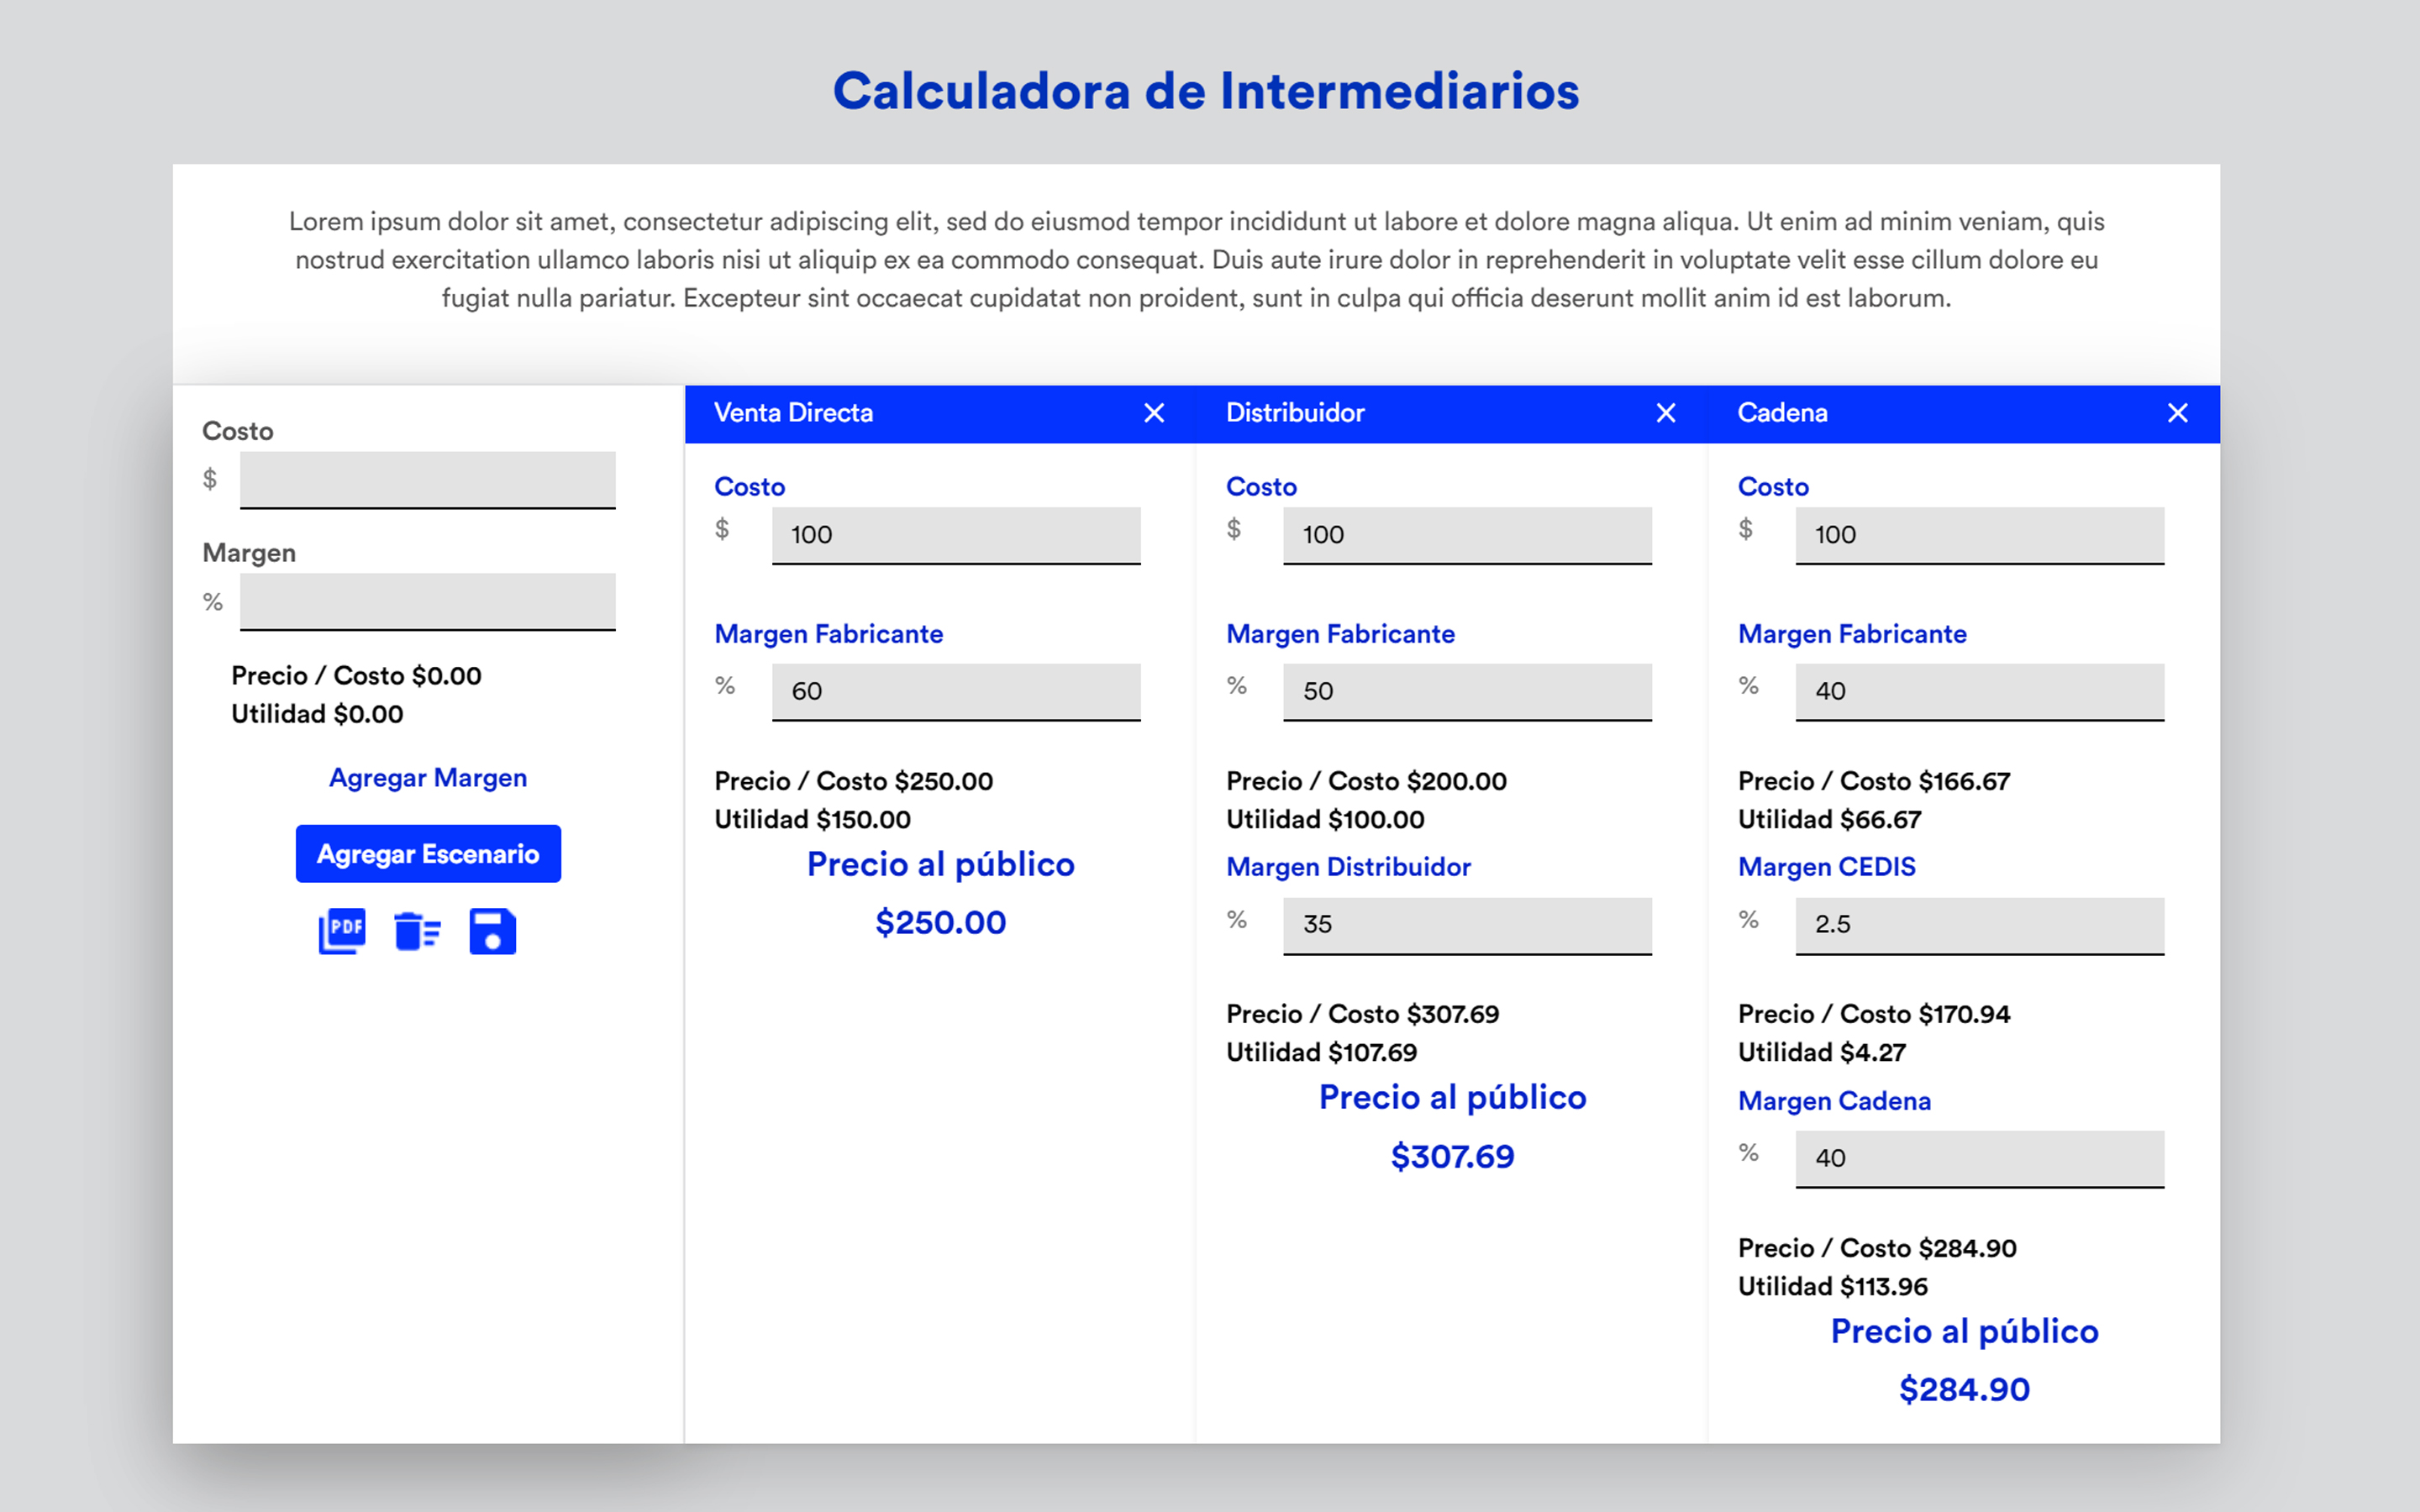Click Margen CEDIS field showing 2.5
This screenshot has width=2420, height=1512.
(1980, 925)
